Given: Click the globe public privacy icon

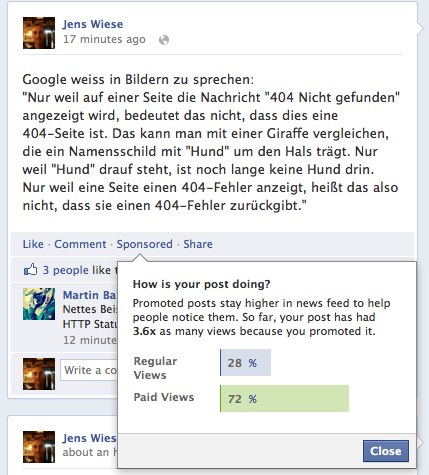Looking at the screenshot, I should click(x=164, y=40).
